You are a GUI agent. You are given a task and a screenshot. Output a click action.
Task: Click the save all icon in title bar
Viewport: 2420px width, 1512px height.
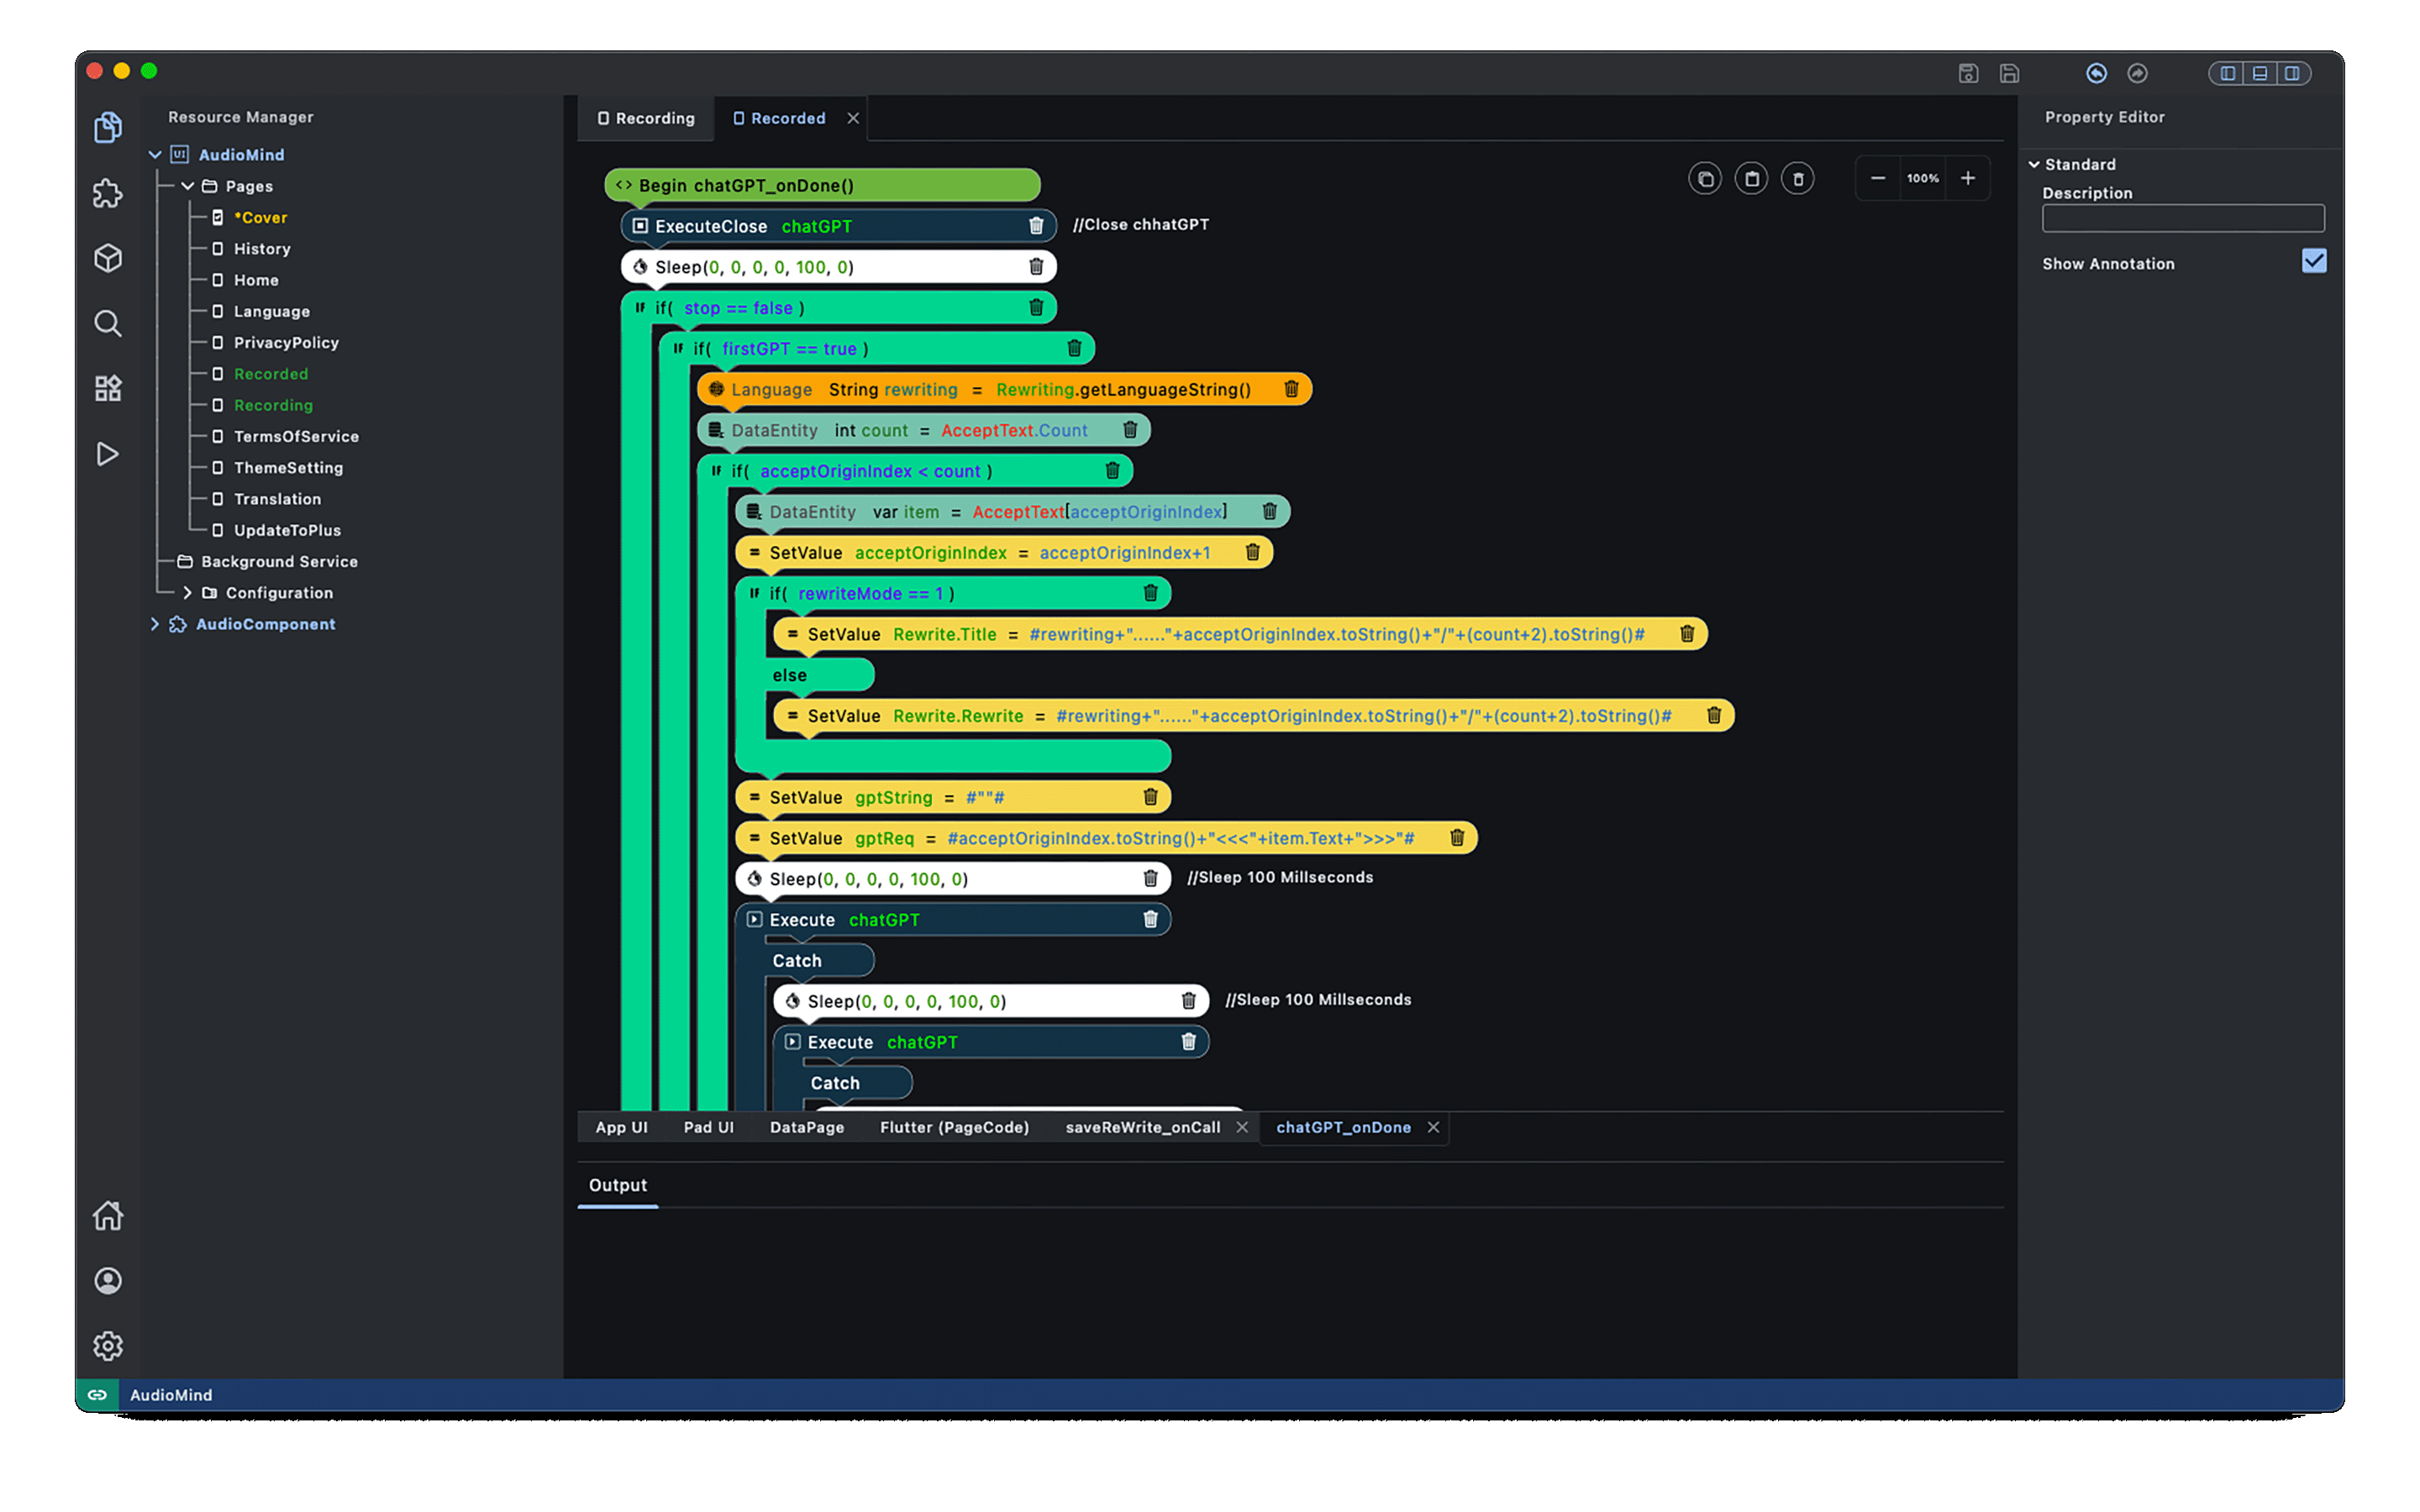(2009, 73)
